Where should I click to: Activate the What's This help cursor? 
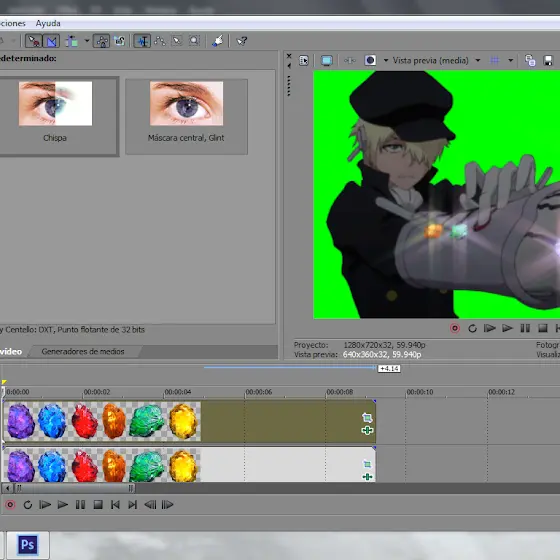pyautogui.click(x=242, y=41)
